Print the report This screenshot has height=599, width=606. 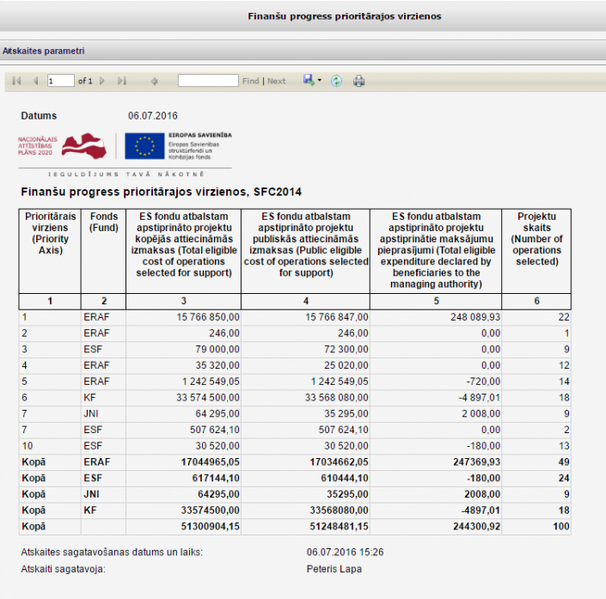click(359, 81)
